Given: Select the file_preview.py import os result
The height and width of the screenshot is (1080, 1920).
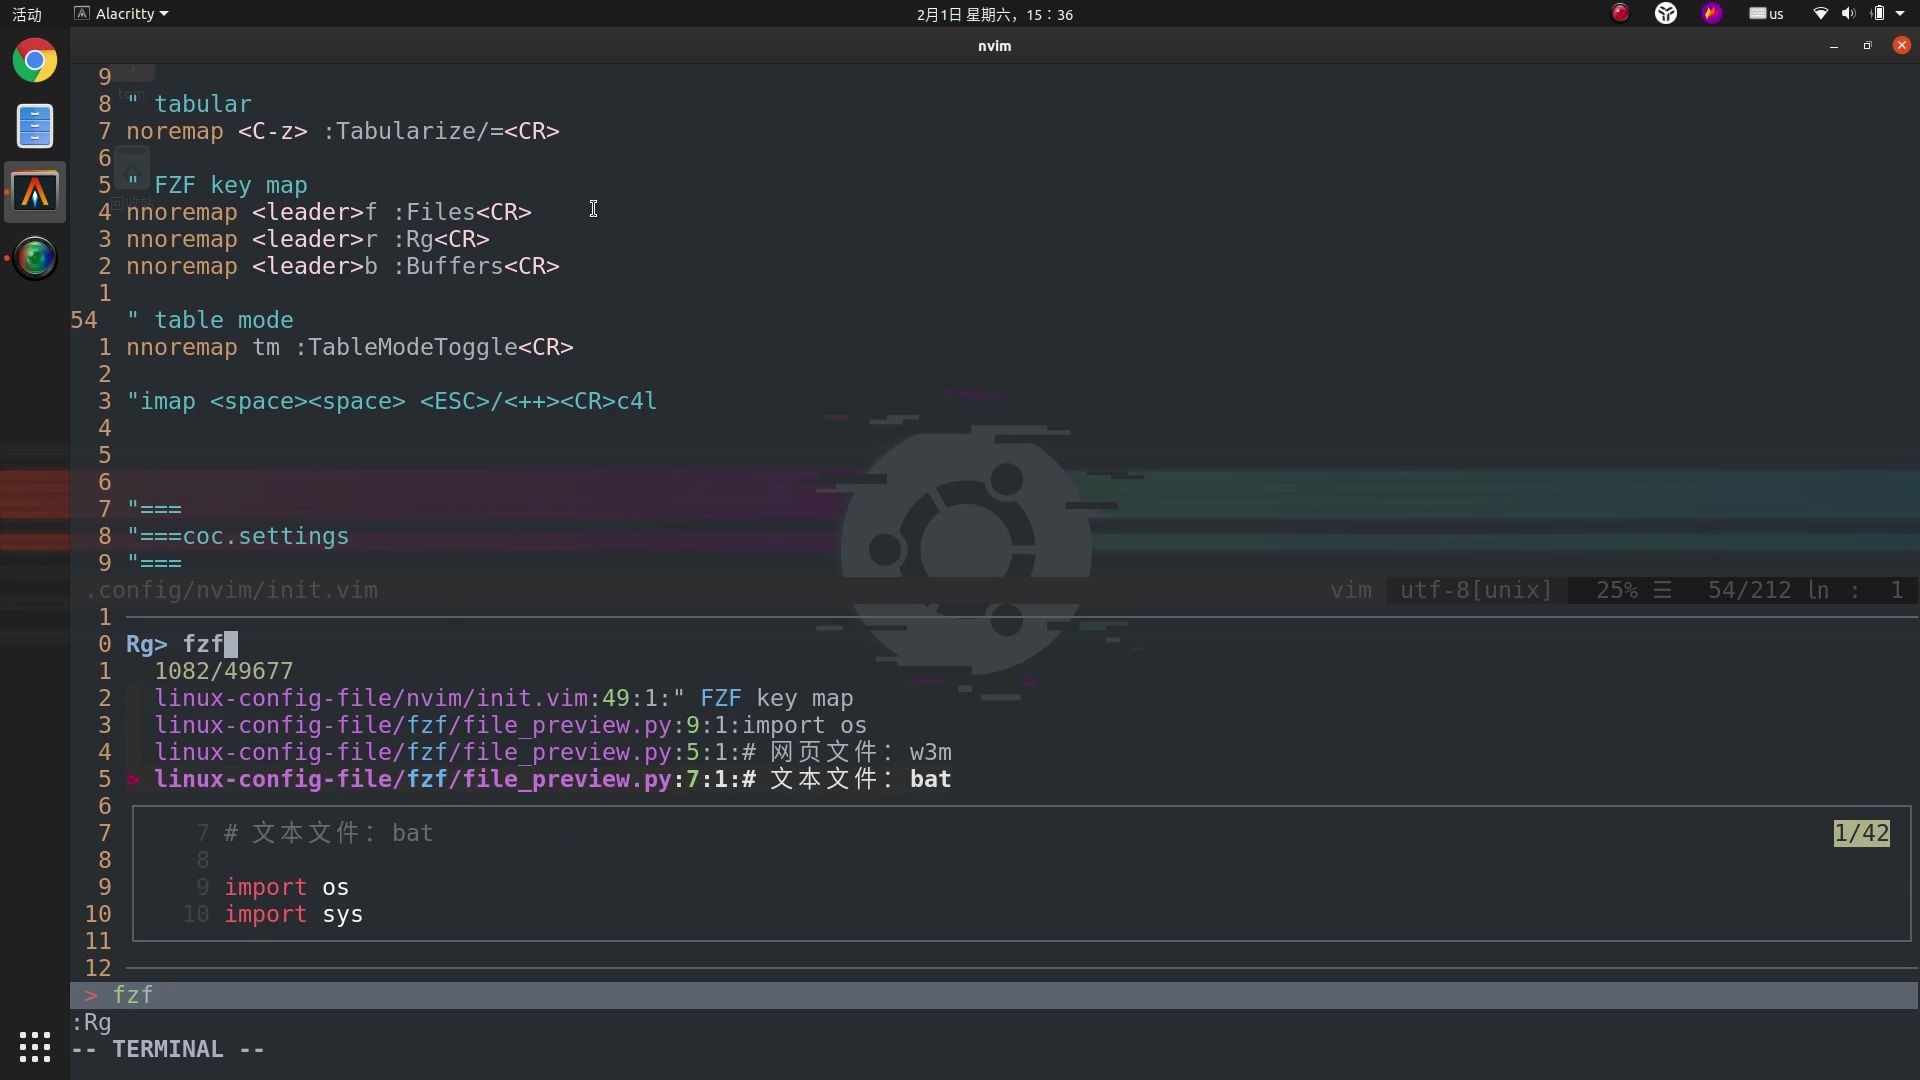Looking at the screenshot, I should click(510, 726).
